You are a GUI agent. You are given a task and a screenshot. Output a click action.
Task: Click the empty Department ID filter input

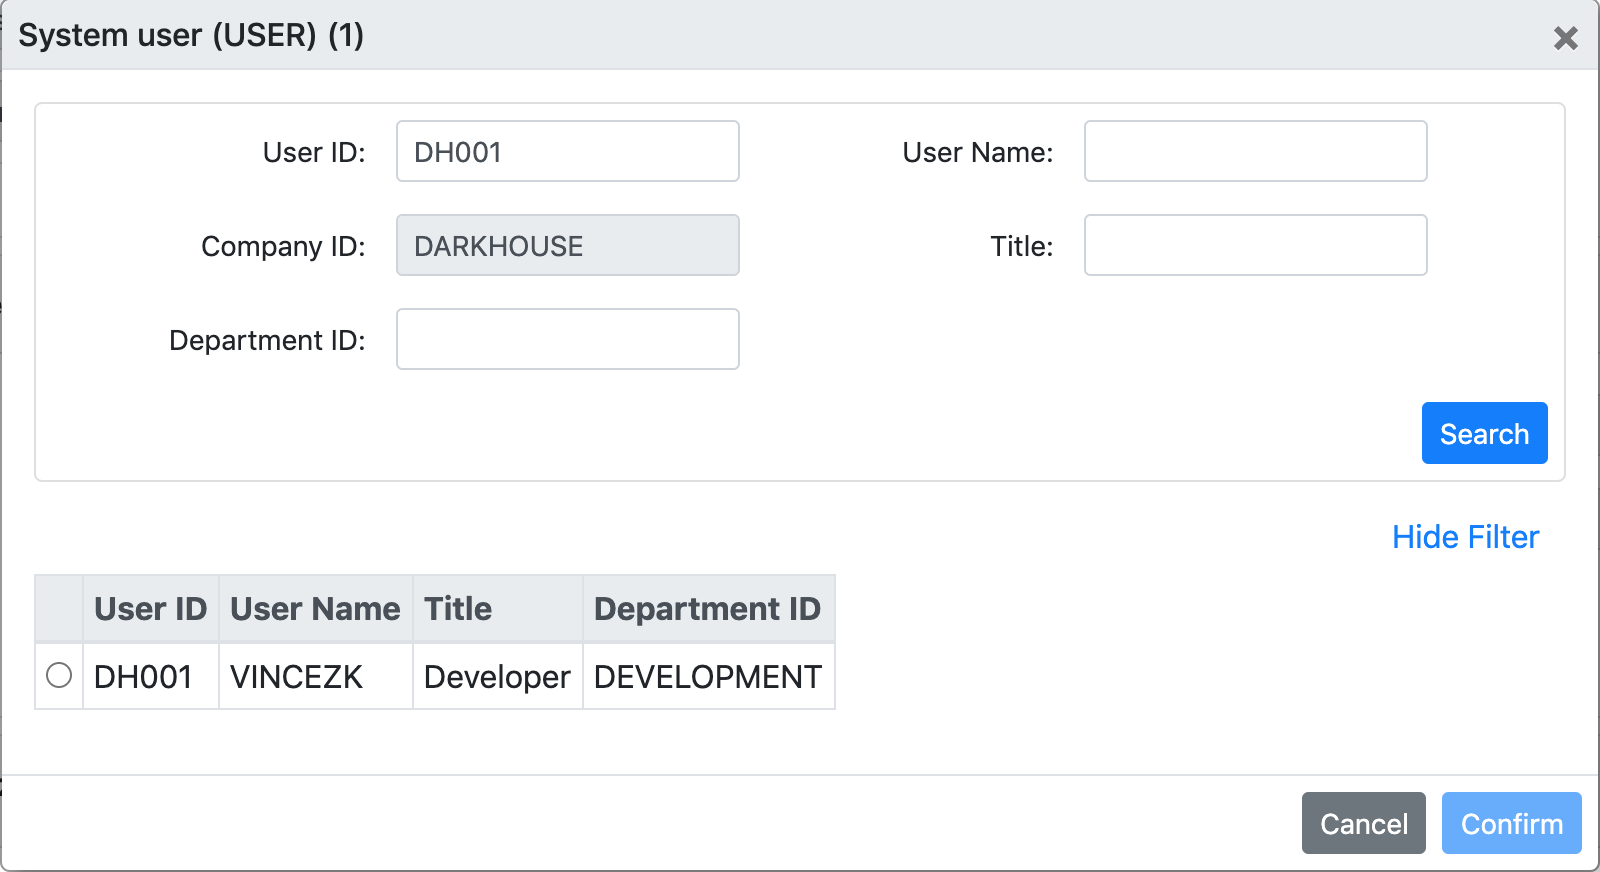click(567, 339)
